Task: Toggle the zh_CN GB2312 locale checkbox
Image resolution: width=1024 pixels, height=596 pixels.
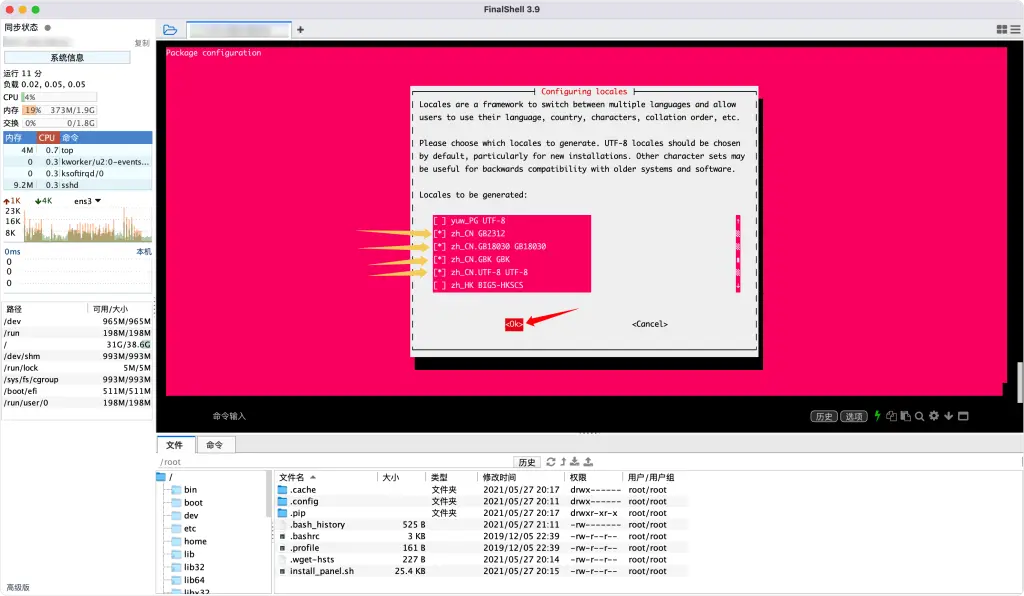Action: pyautogui.click(x=440, y=233)
